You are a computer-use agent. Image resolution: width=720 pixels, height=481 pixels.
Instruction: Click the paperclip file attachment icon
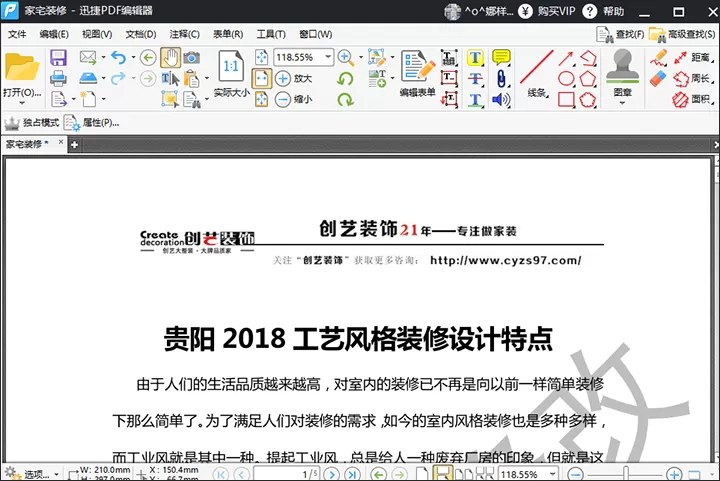click(501, 78)
